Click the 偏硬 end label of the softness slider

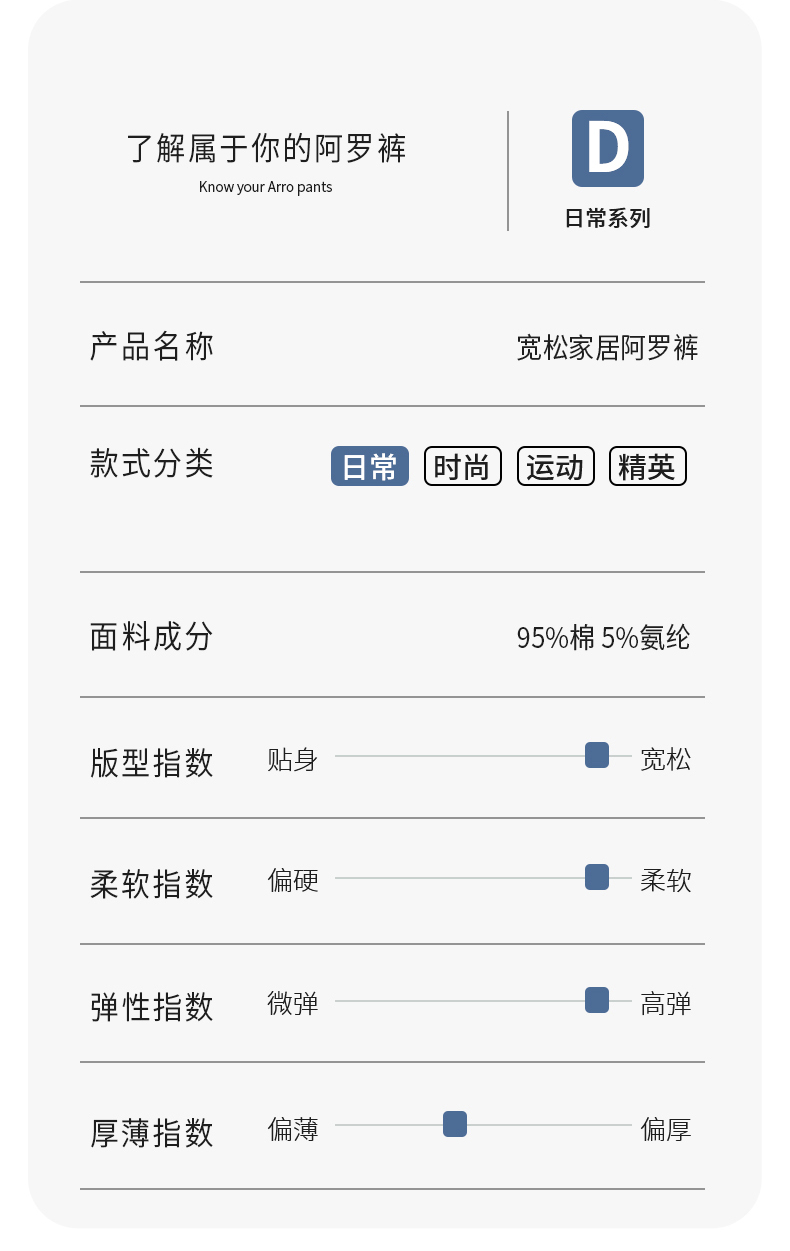pyautogui.click(x=292, y=881)
